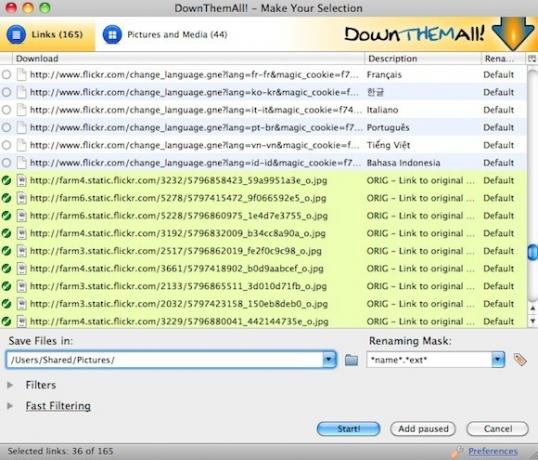Open the Preferences link
Viewport: 538px width, 460px height.
(x=493, y=451)
